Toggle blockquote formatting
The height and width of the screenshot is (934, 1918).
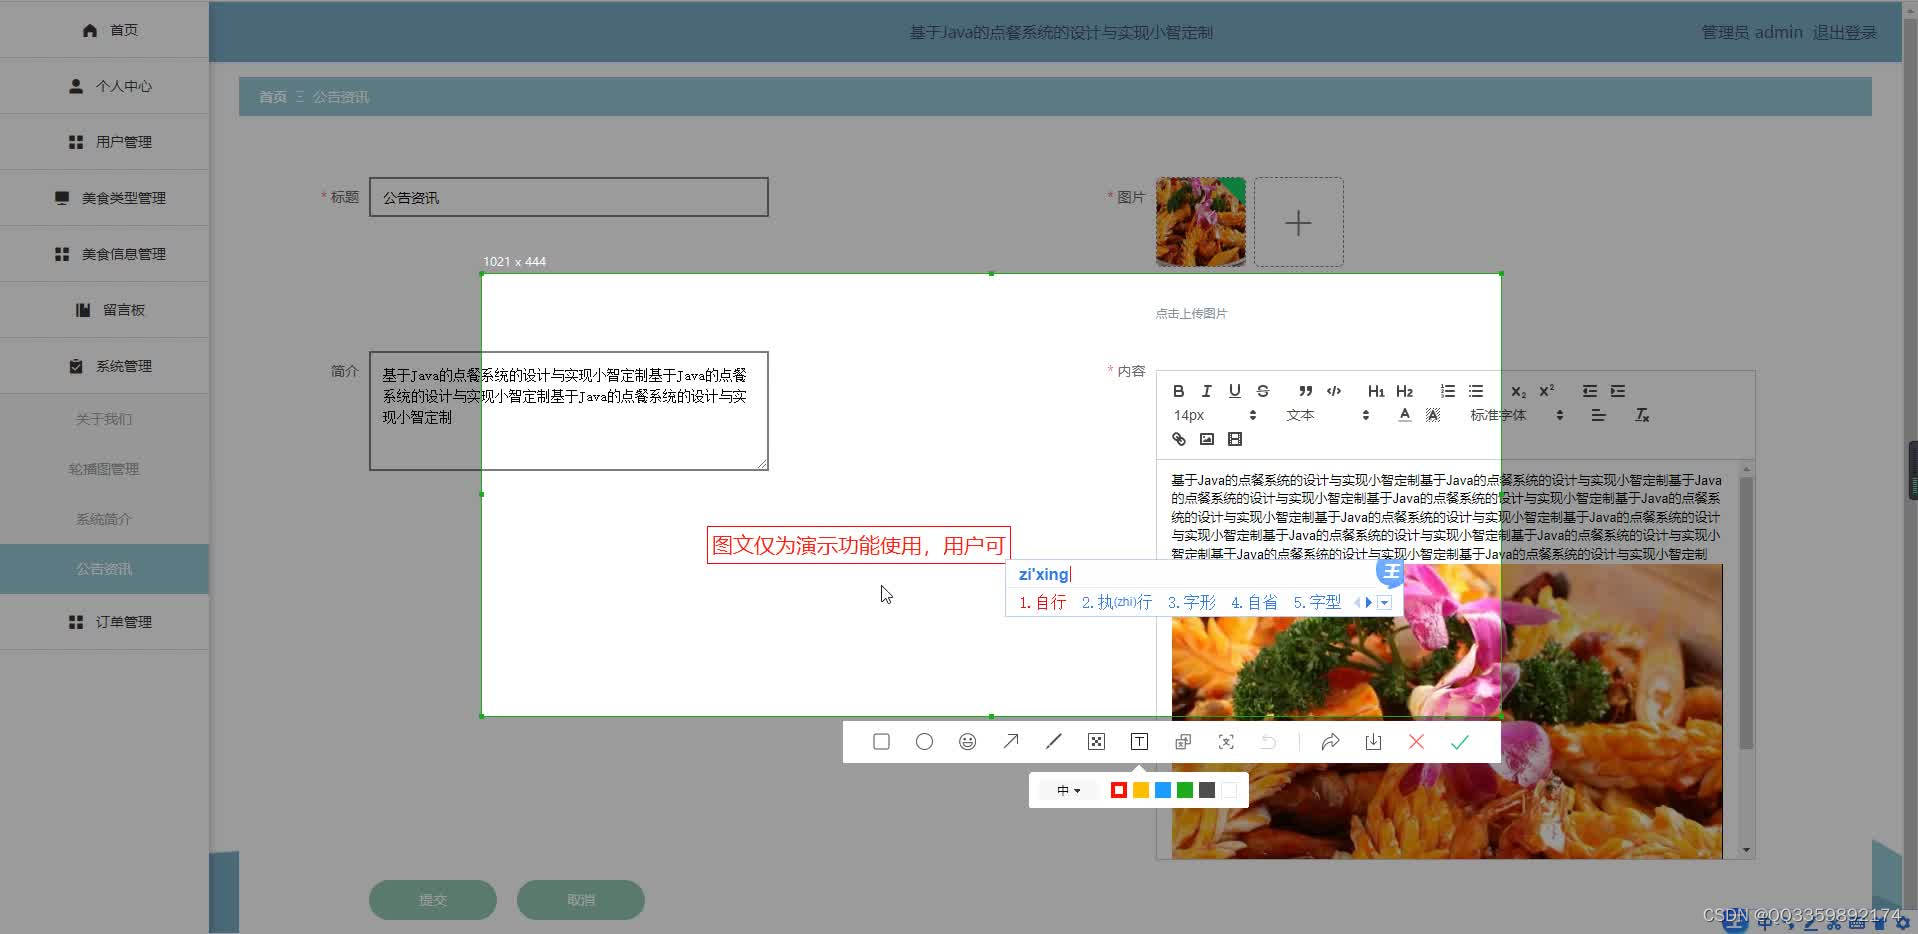[1305, 391]
